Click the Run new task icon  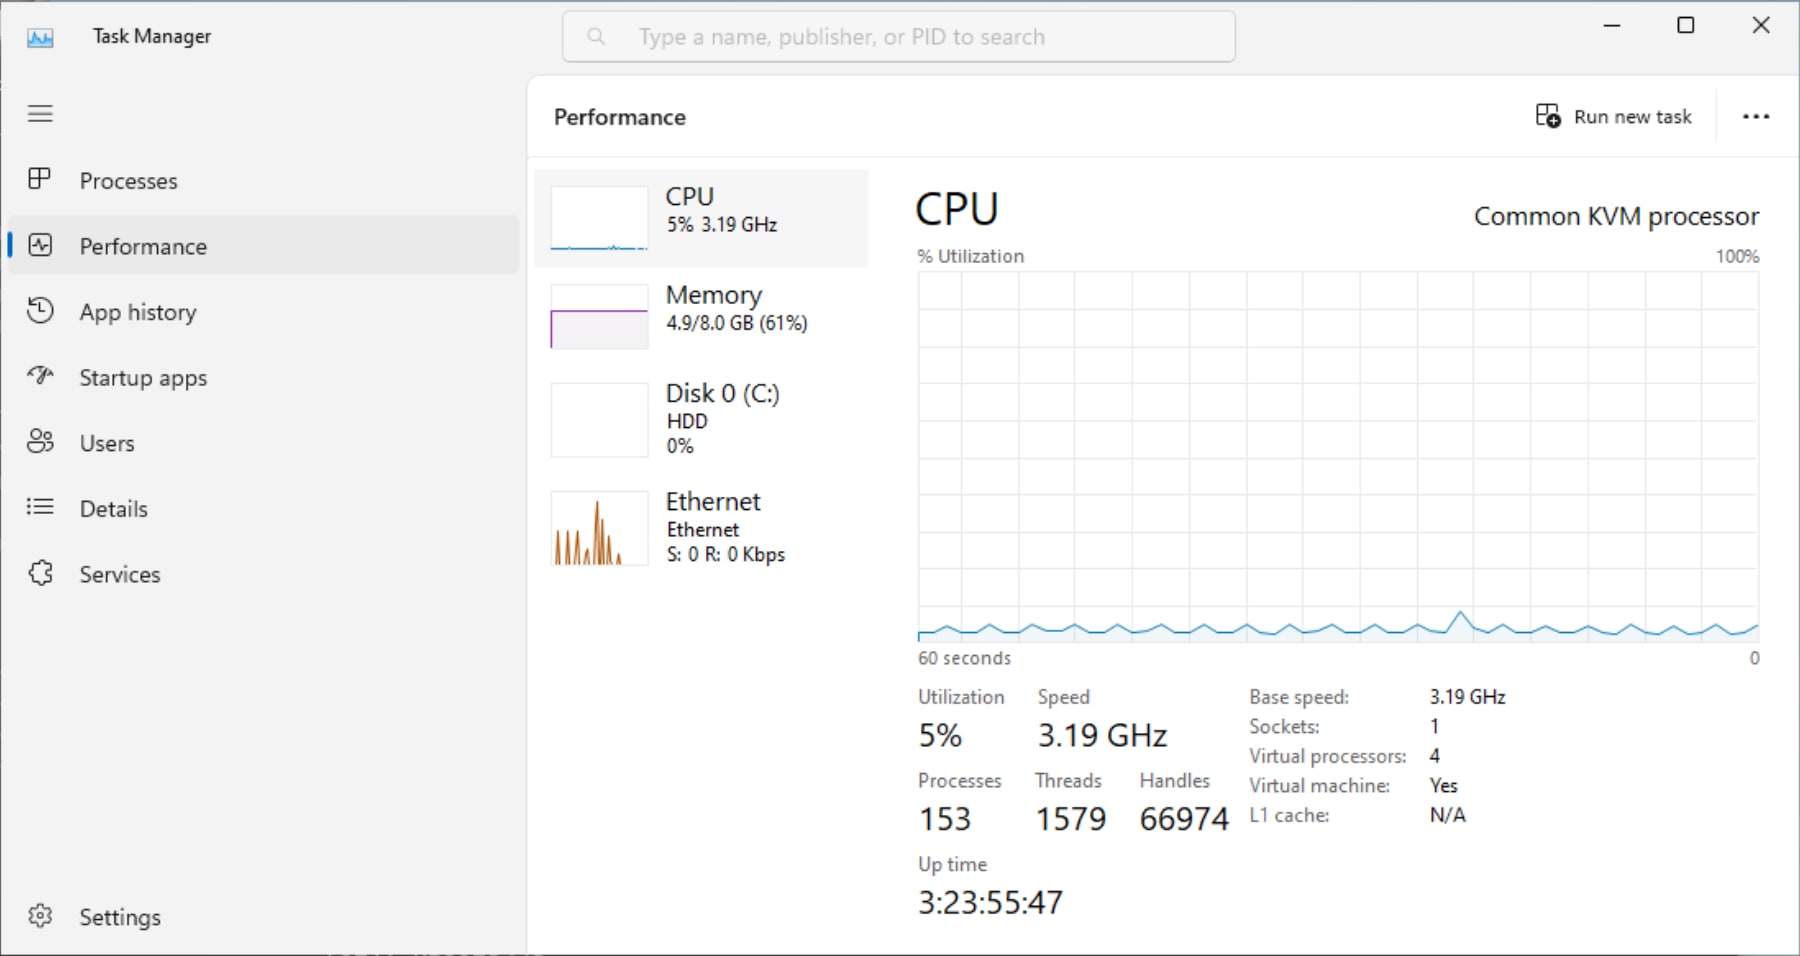pyautogui.click(x=1547, y=115)
